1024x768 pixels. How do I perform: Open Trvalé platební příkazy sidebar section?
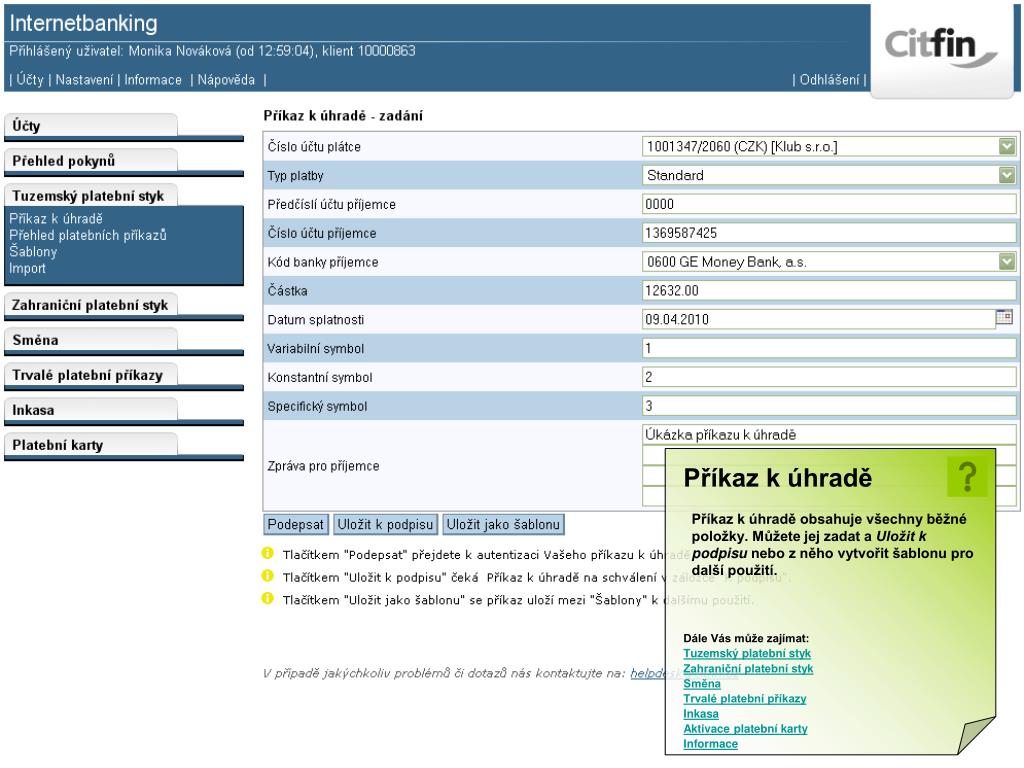91,376
